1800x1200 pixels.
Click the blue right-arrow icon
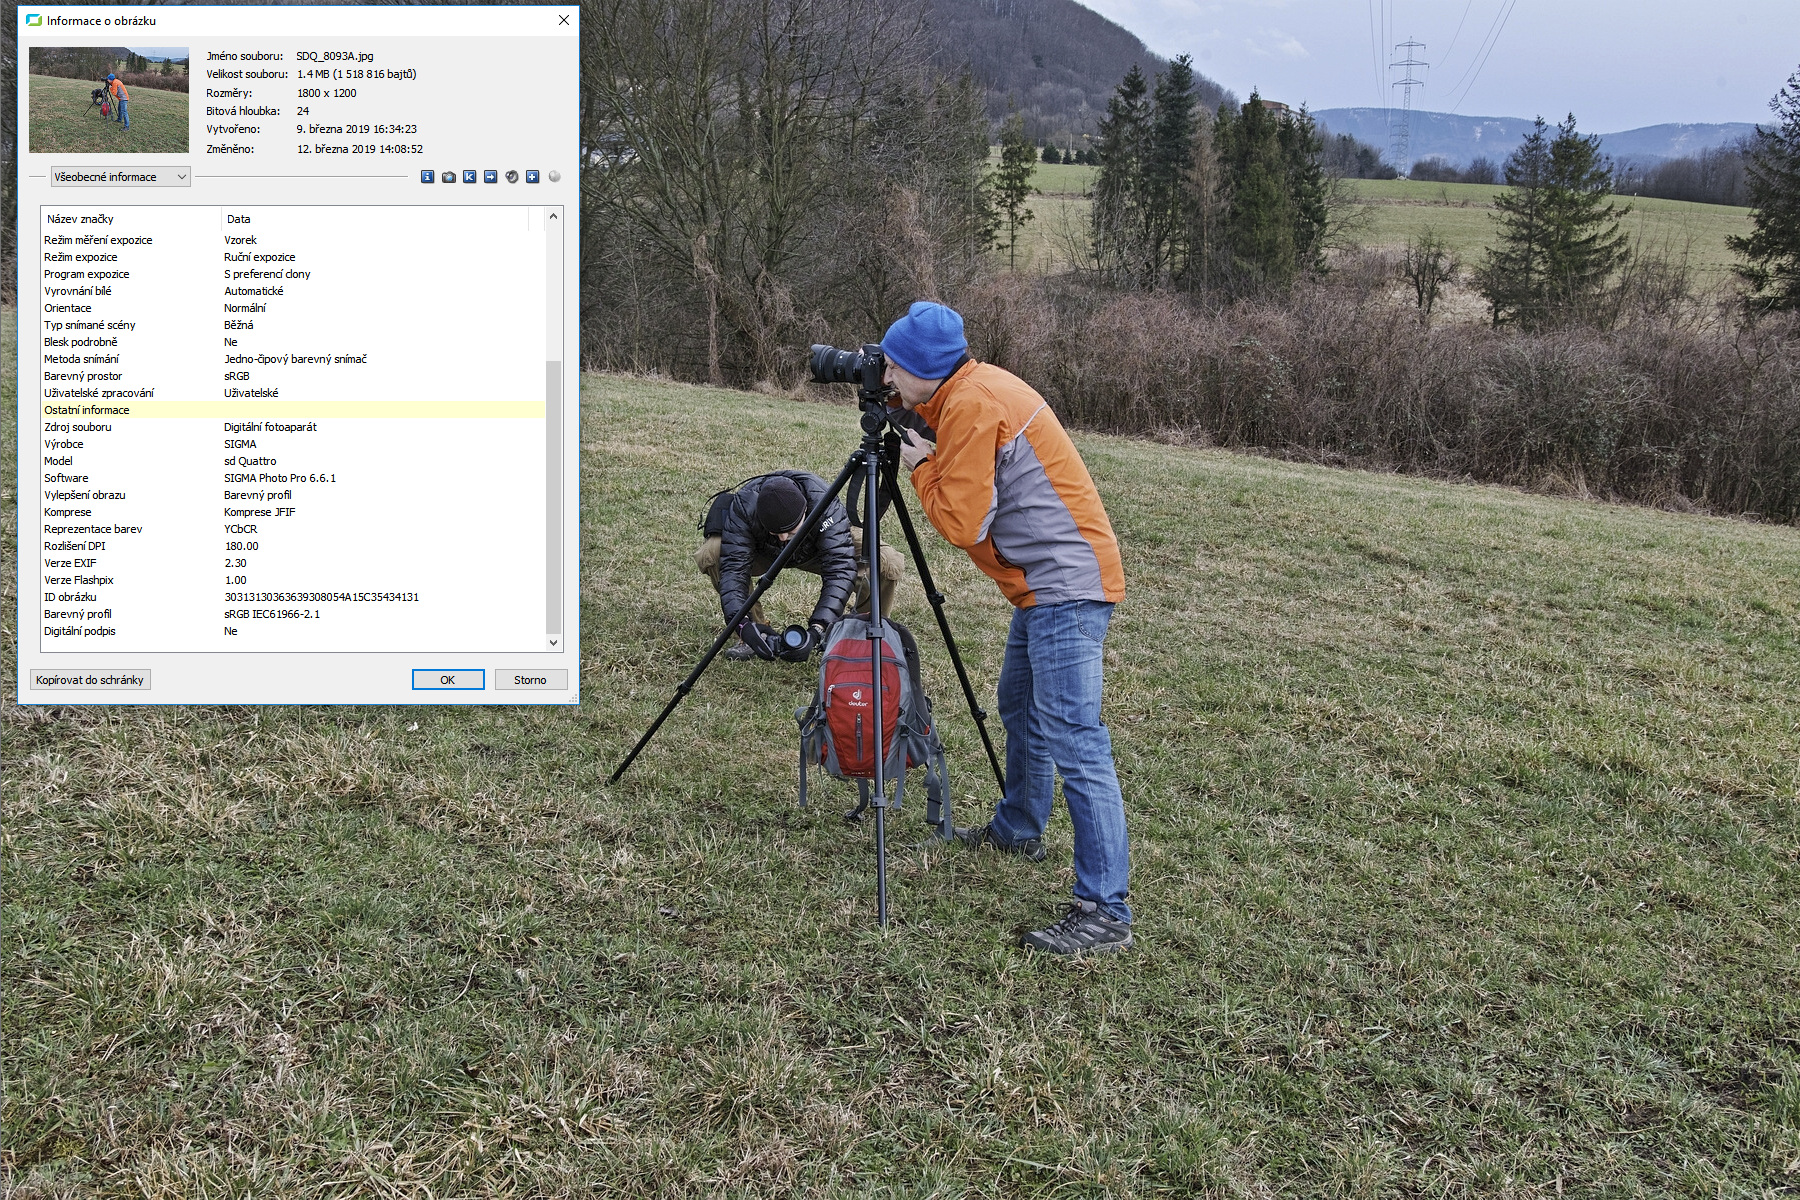[490, 177]
